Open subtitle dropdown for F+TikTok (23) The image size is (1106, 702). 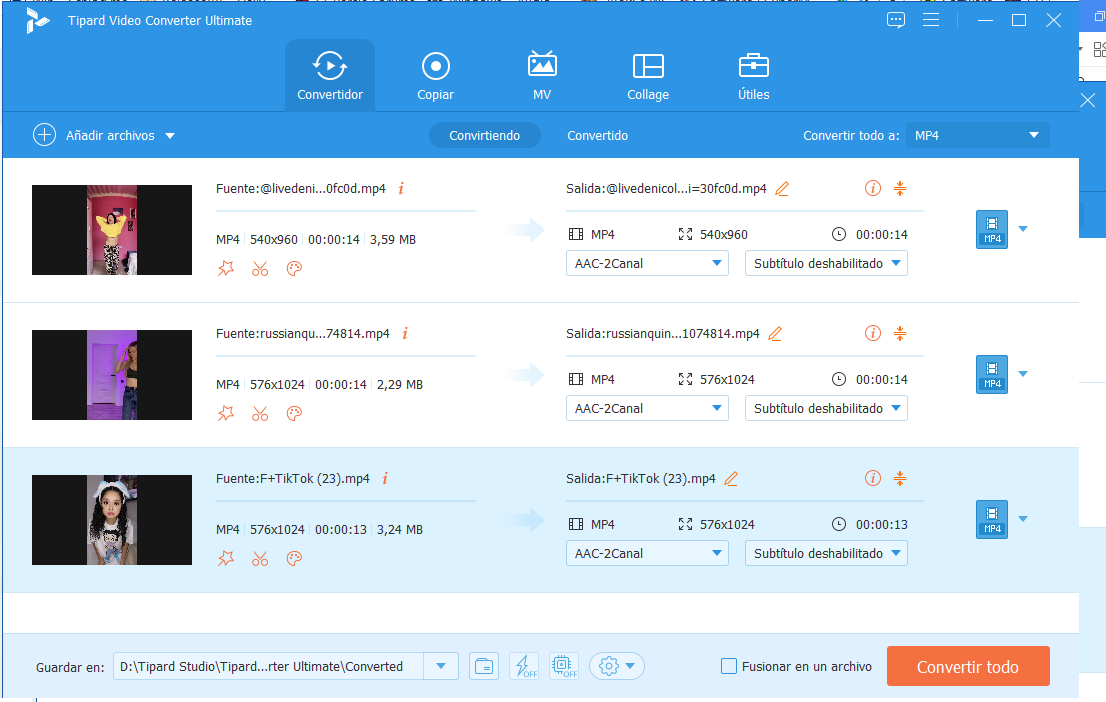point(826,554)
